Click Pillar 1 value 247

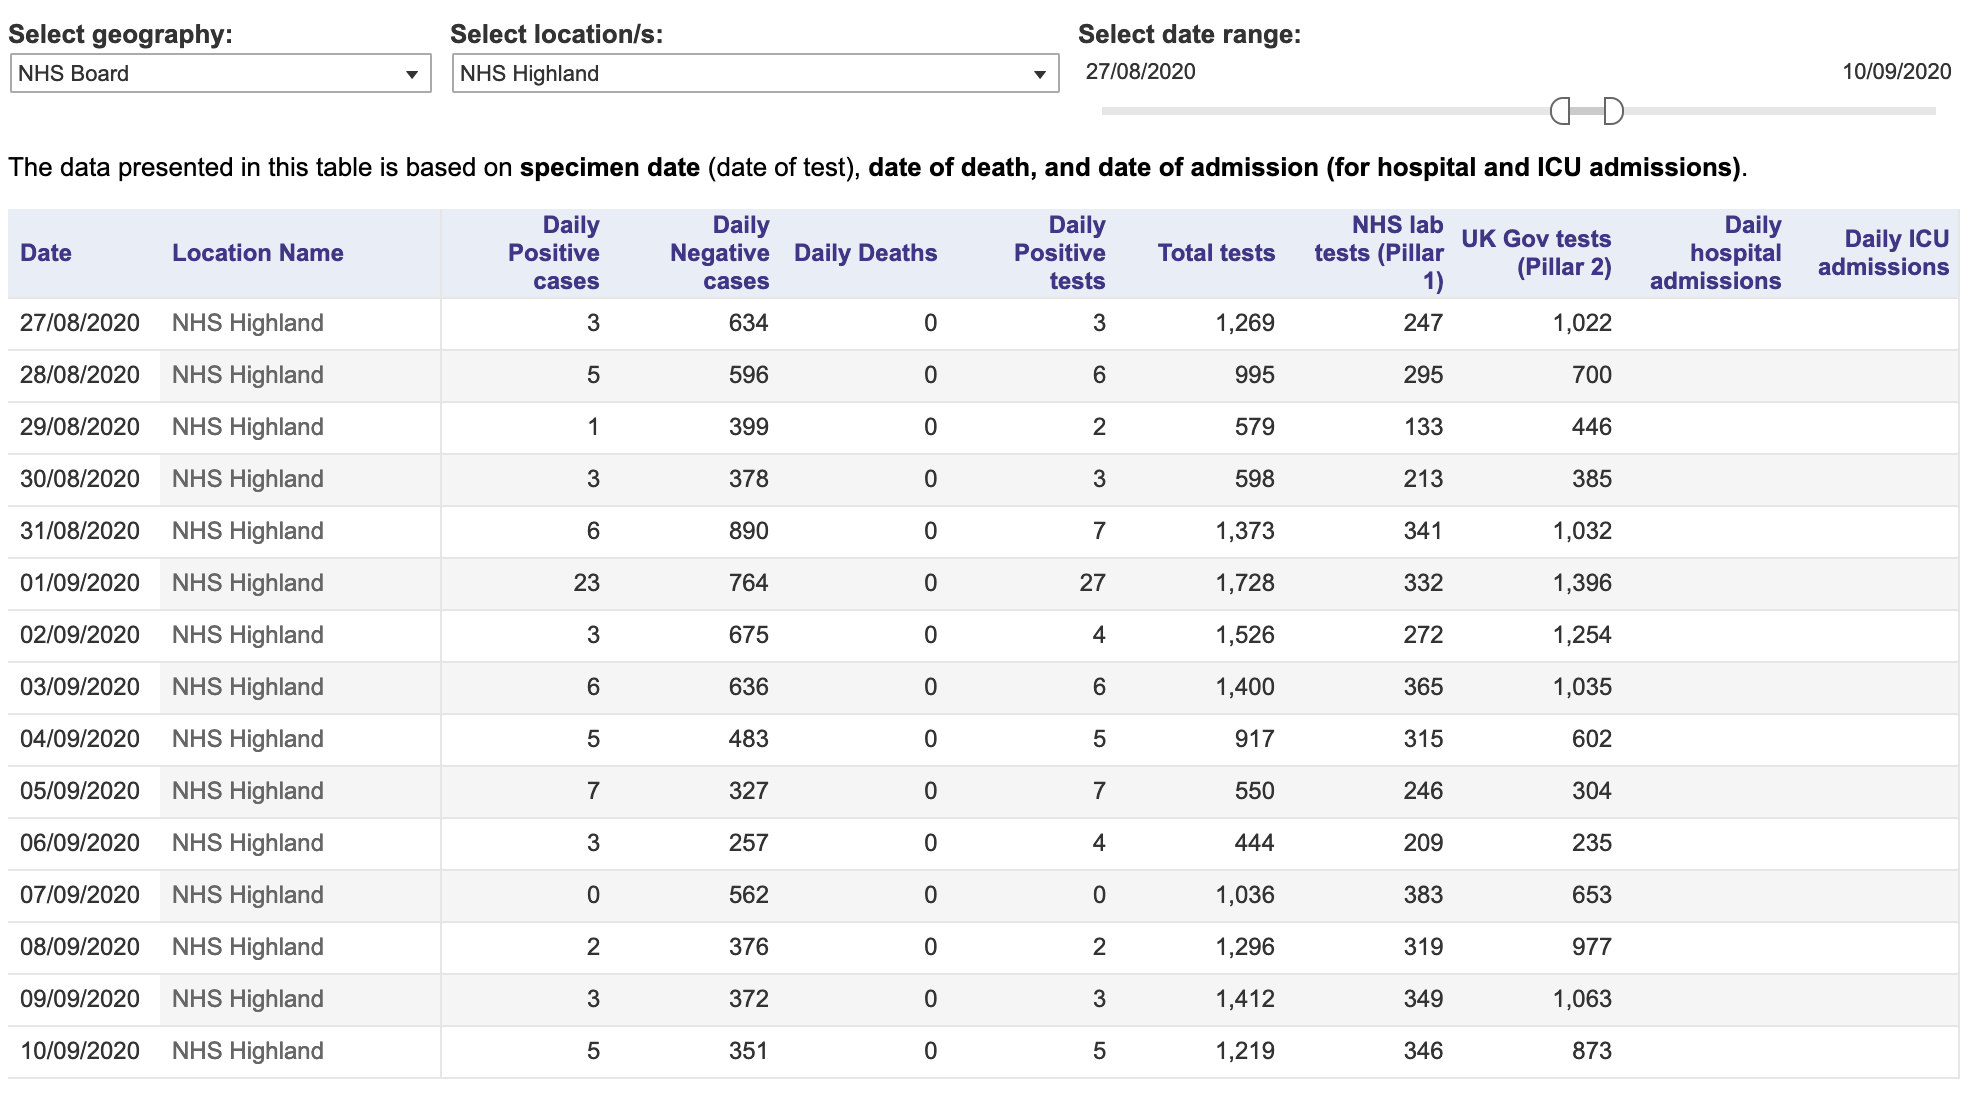1423,323
